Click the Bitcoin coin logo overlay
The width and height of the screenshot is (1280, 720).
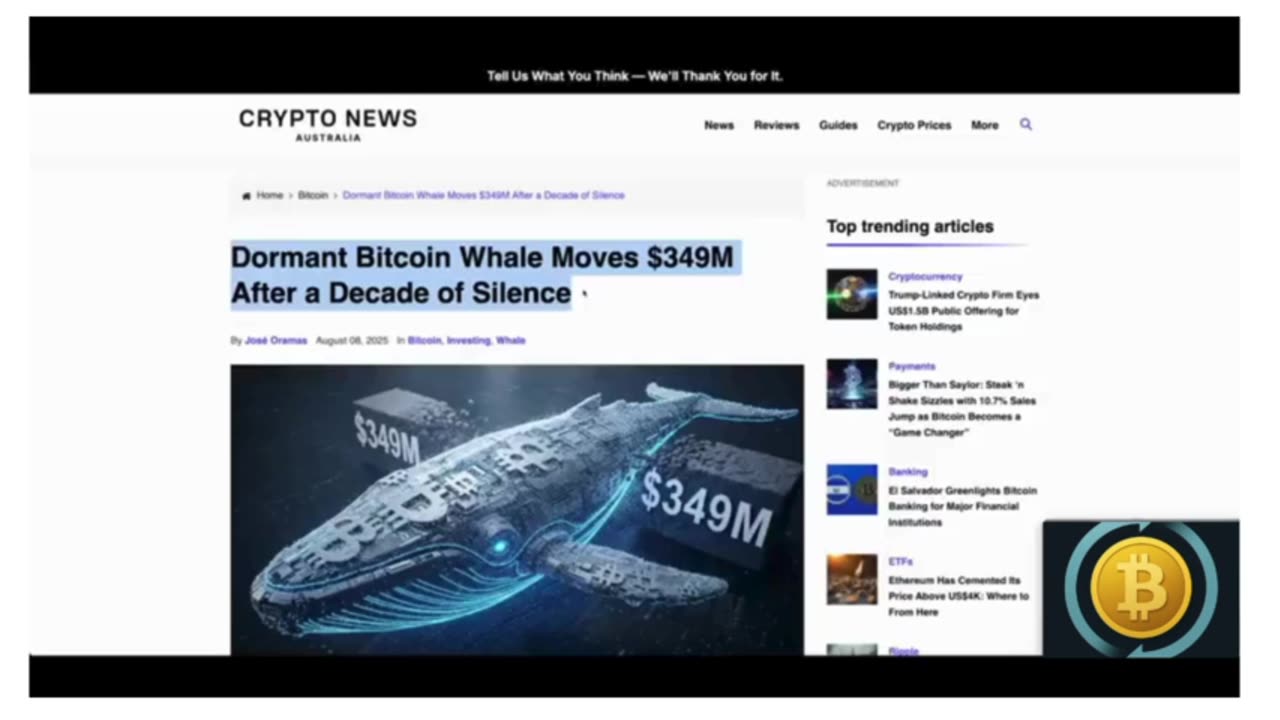pos(1141,588)
